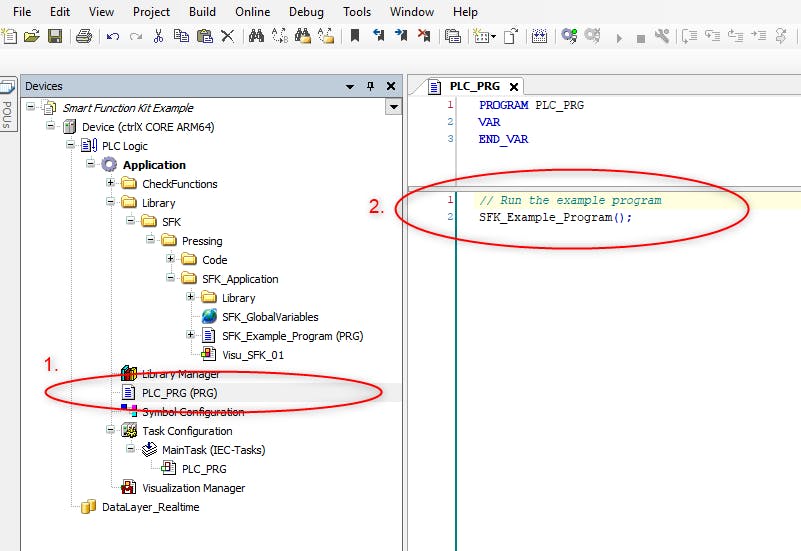This screenshot has height=551, width=801.
Task: Click the Redo toolbar icon
Action: tap(136, 36)
